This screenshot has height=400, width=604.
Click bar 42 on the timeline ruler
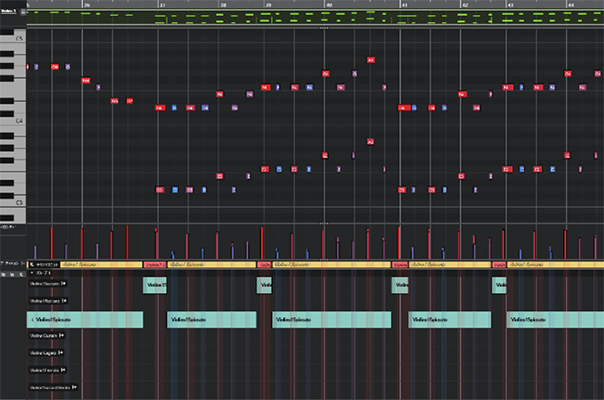[x=462, y=5]
